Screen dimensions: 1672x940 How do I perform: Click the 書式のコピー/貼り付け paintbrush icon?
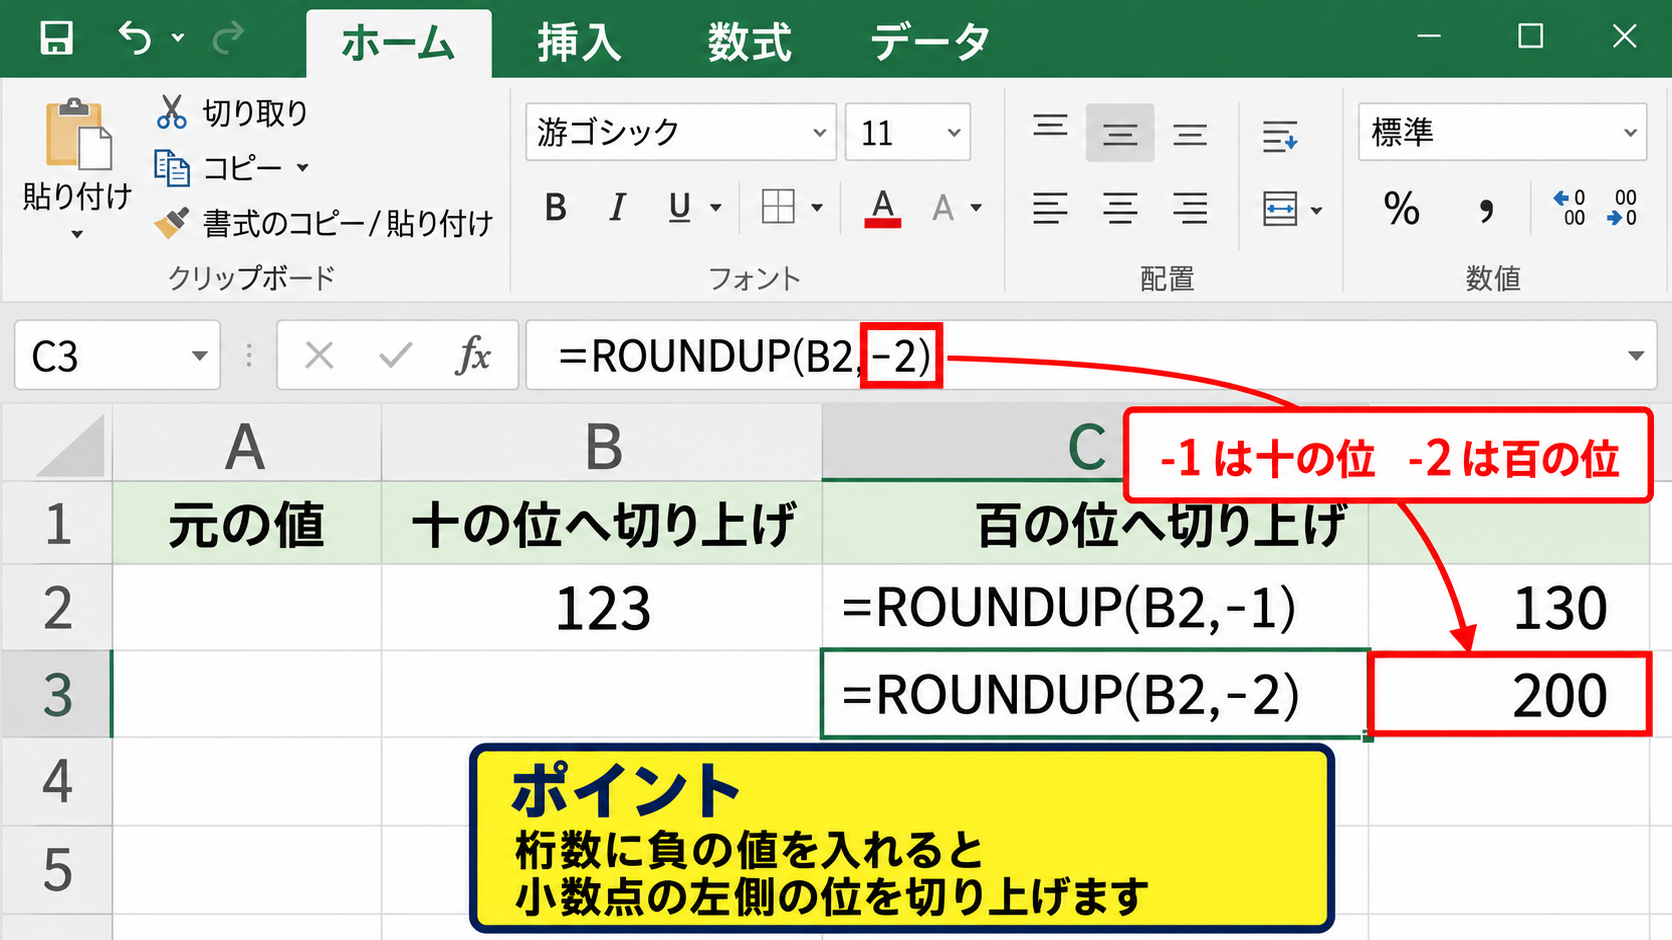(x=171, y=222)
